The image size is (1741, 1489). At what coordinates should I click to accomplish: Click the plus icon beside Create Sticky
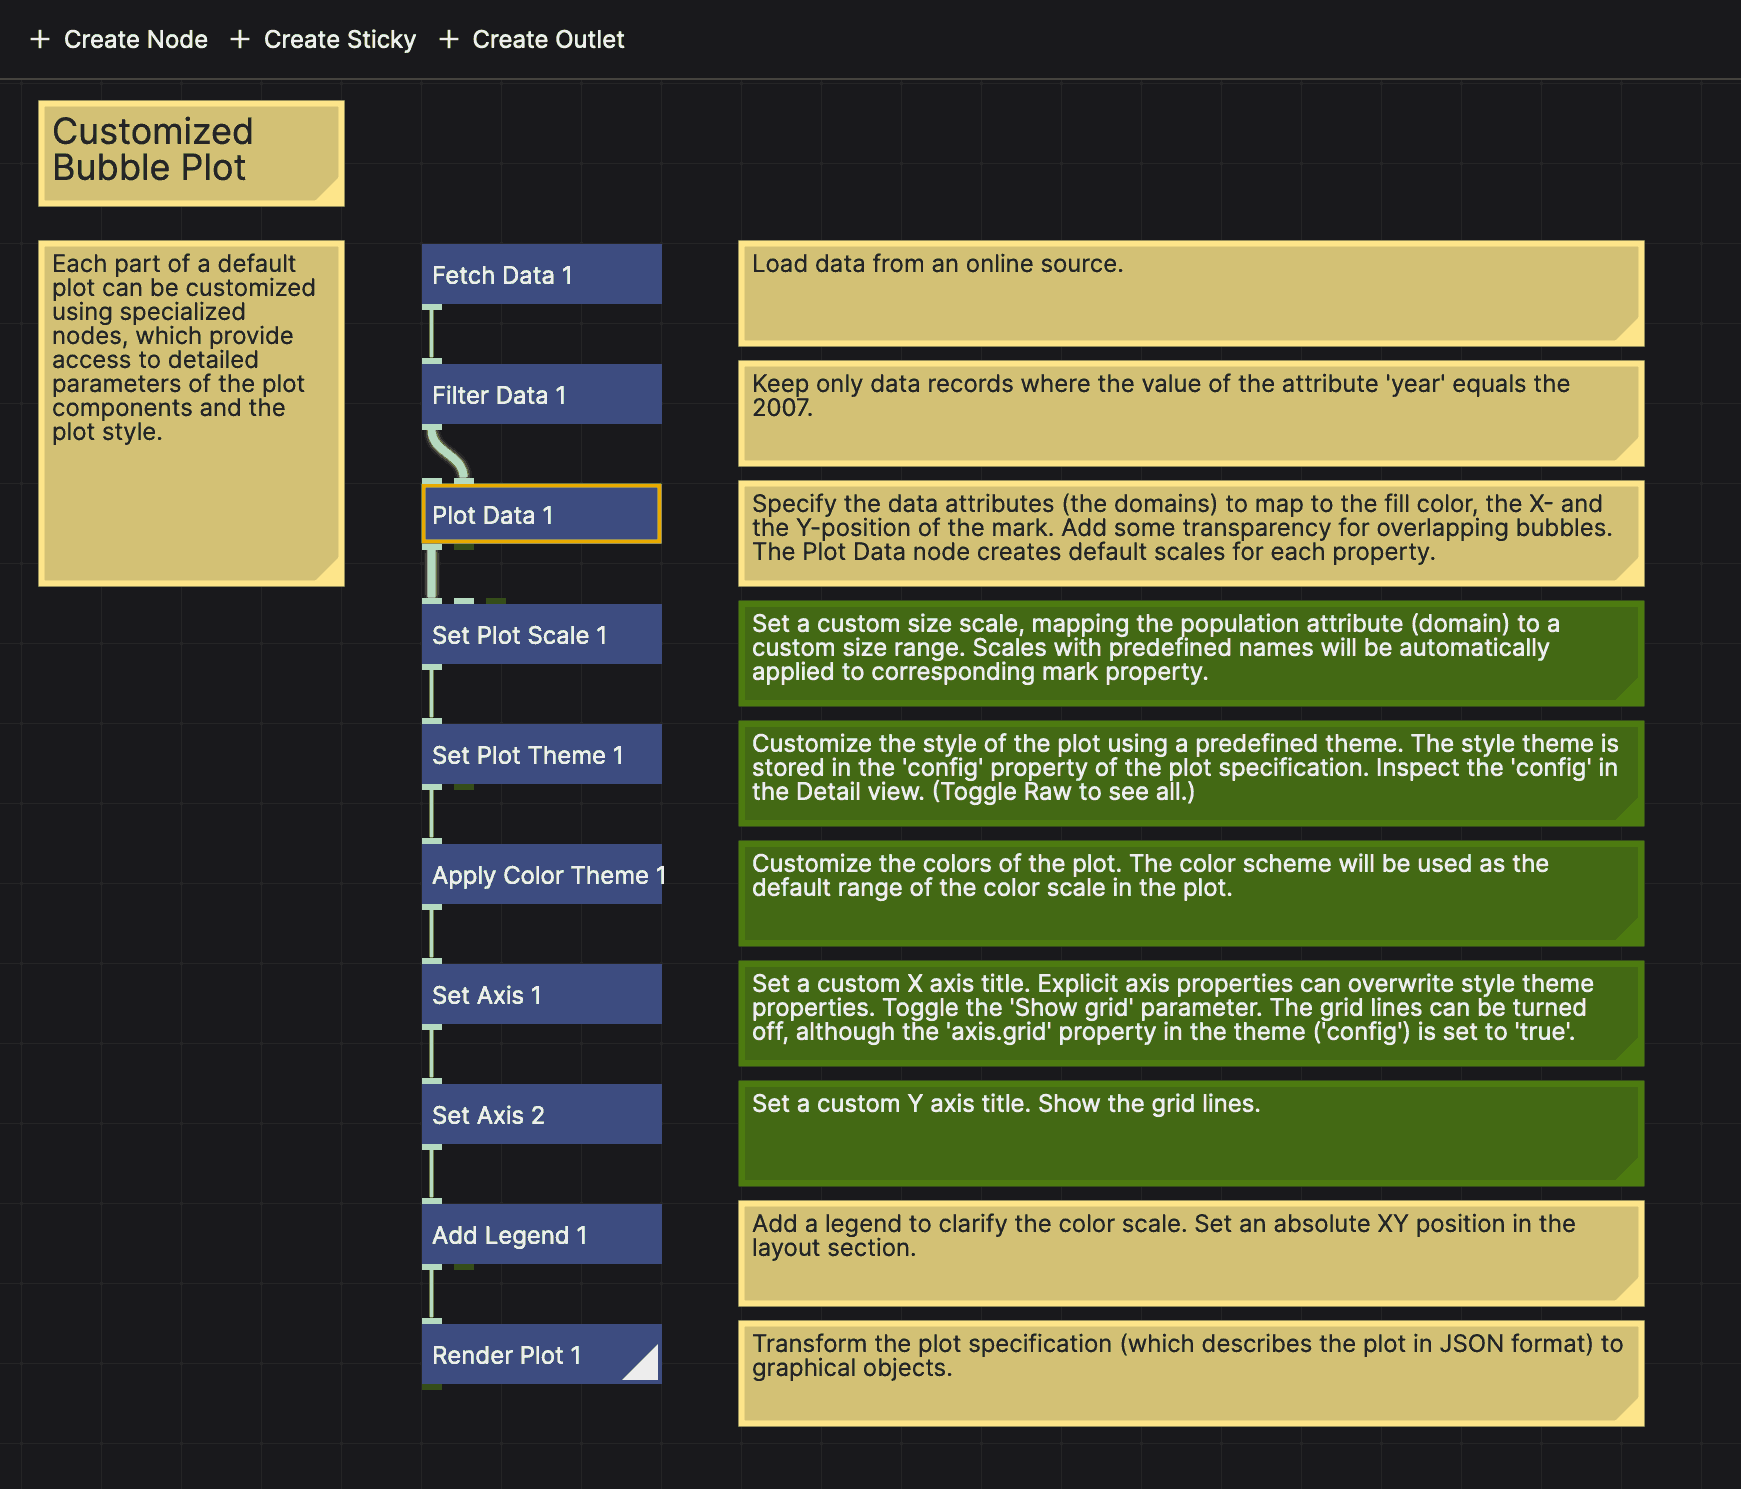(240, 39)
